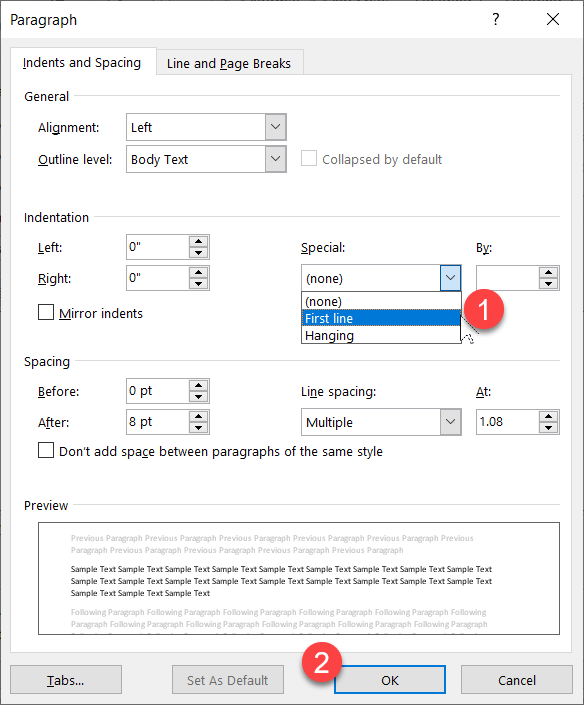This screenshot has width=584, height=705.
Task: Close the Paragraph dialog
Action: click(x=553, y=19)
